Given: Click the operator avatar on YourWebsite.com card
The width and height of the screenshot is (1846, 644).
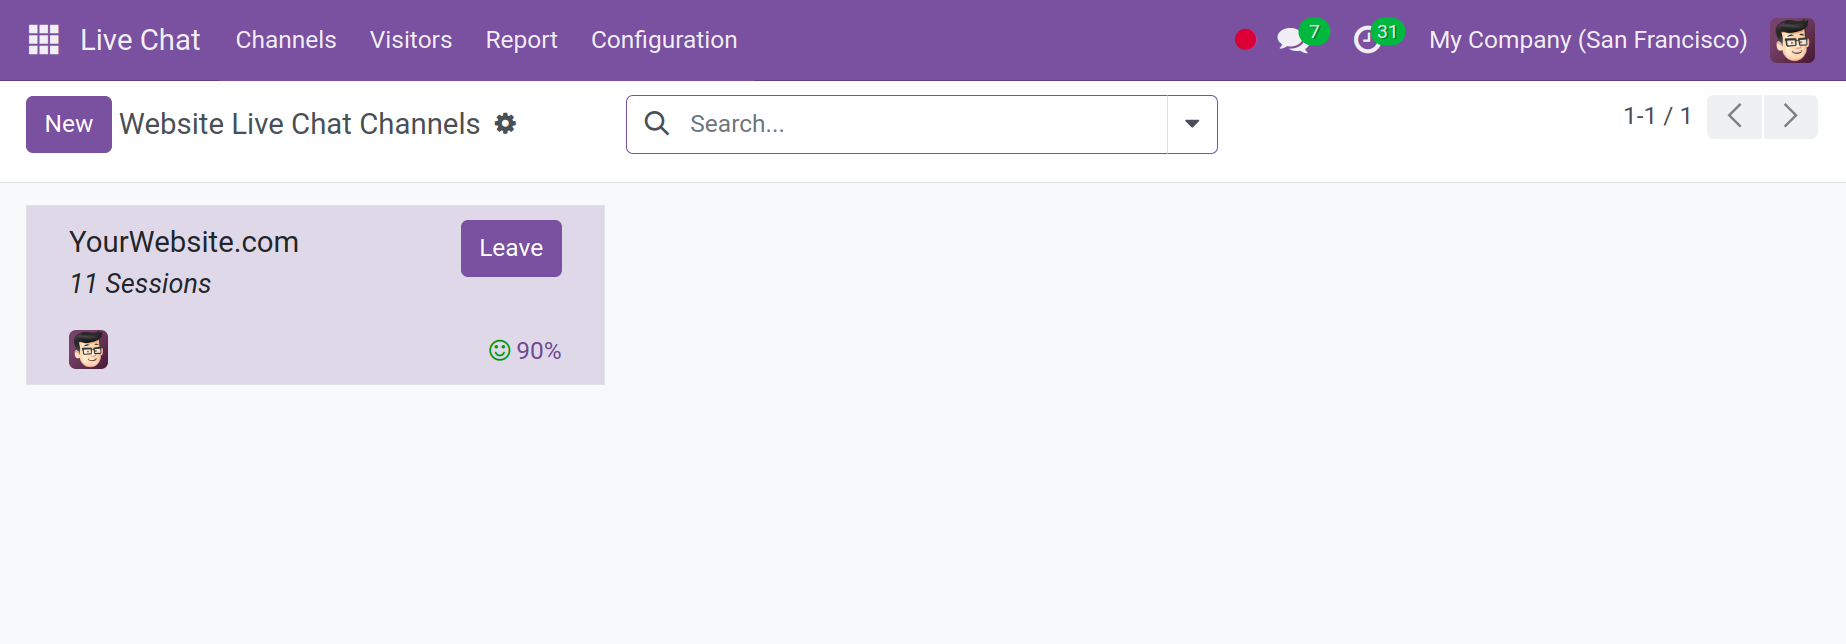Looking at the screenshot, I should pos(88,350).
